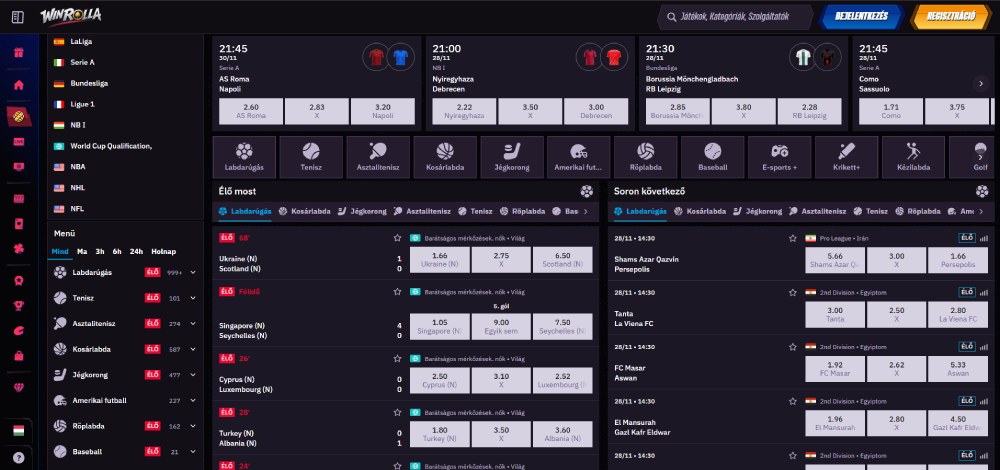The height and width of the screenshot is (470, 1000).
Task: Select the Kézilabda sport tile
Action: coord(913,157)
